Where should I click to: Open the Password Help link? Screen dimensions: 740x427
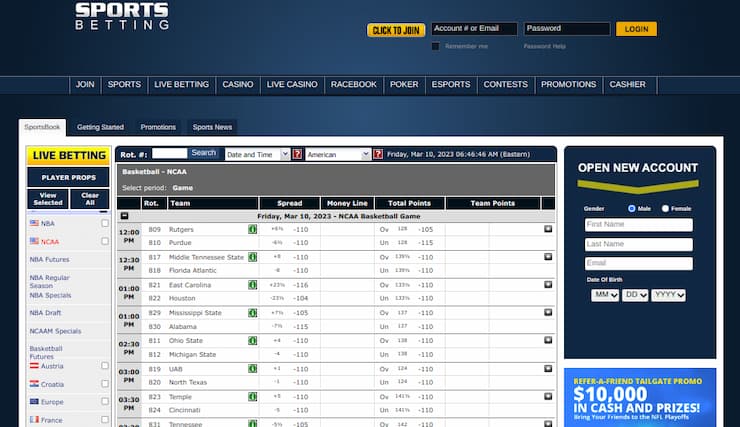545,46
